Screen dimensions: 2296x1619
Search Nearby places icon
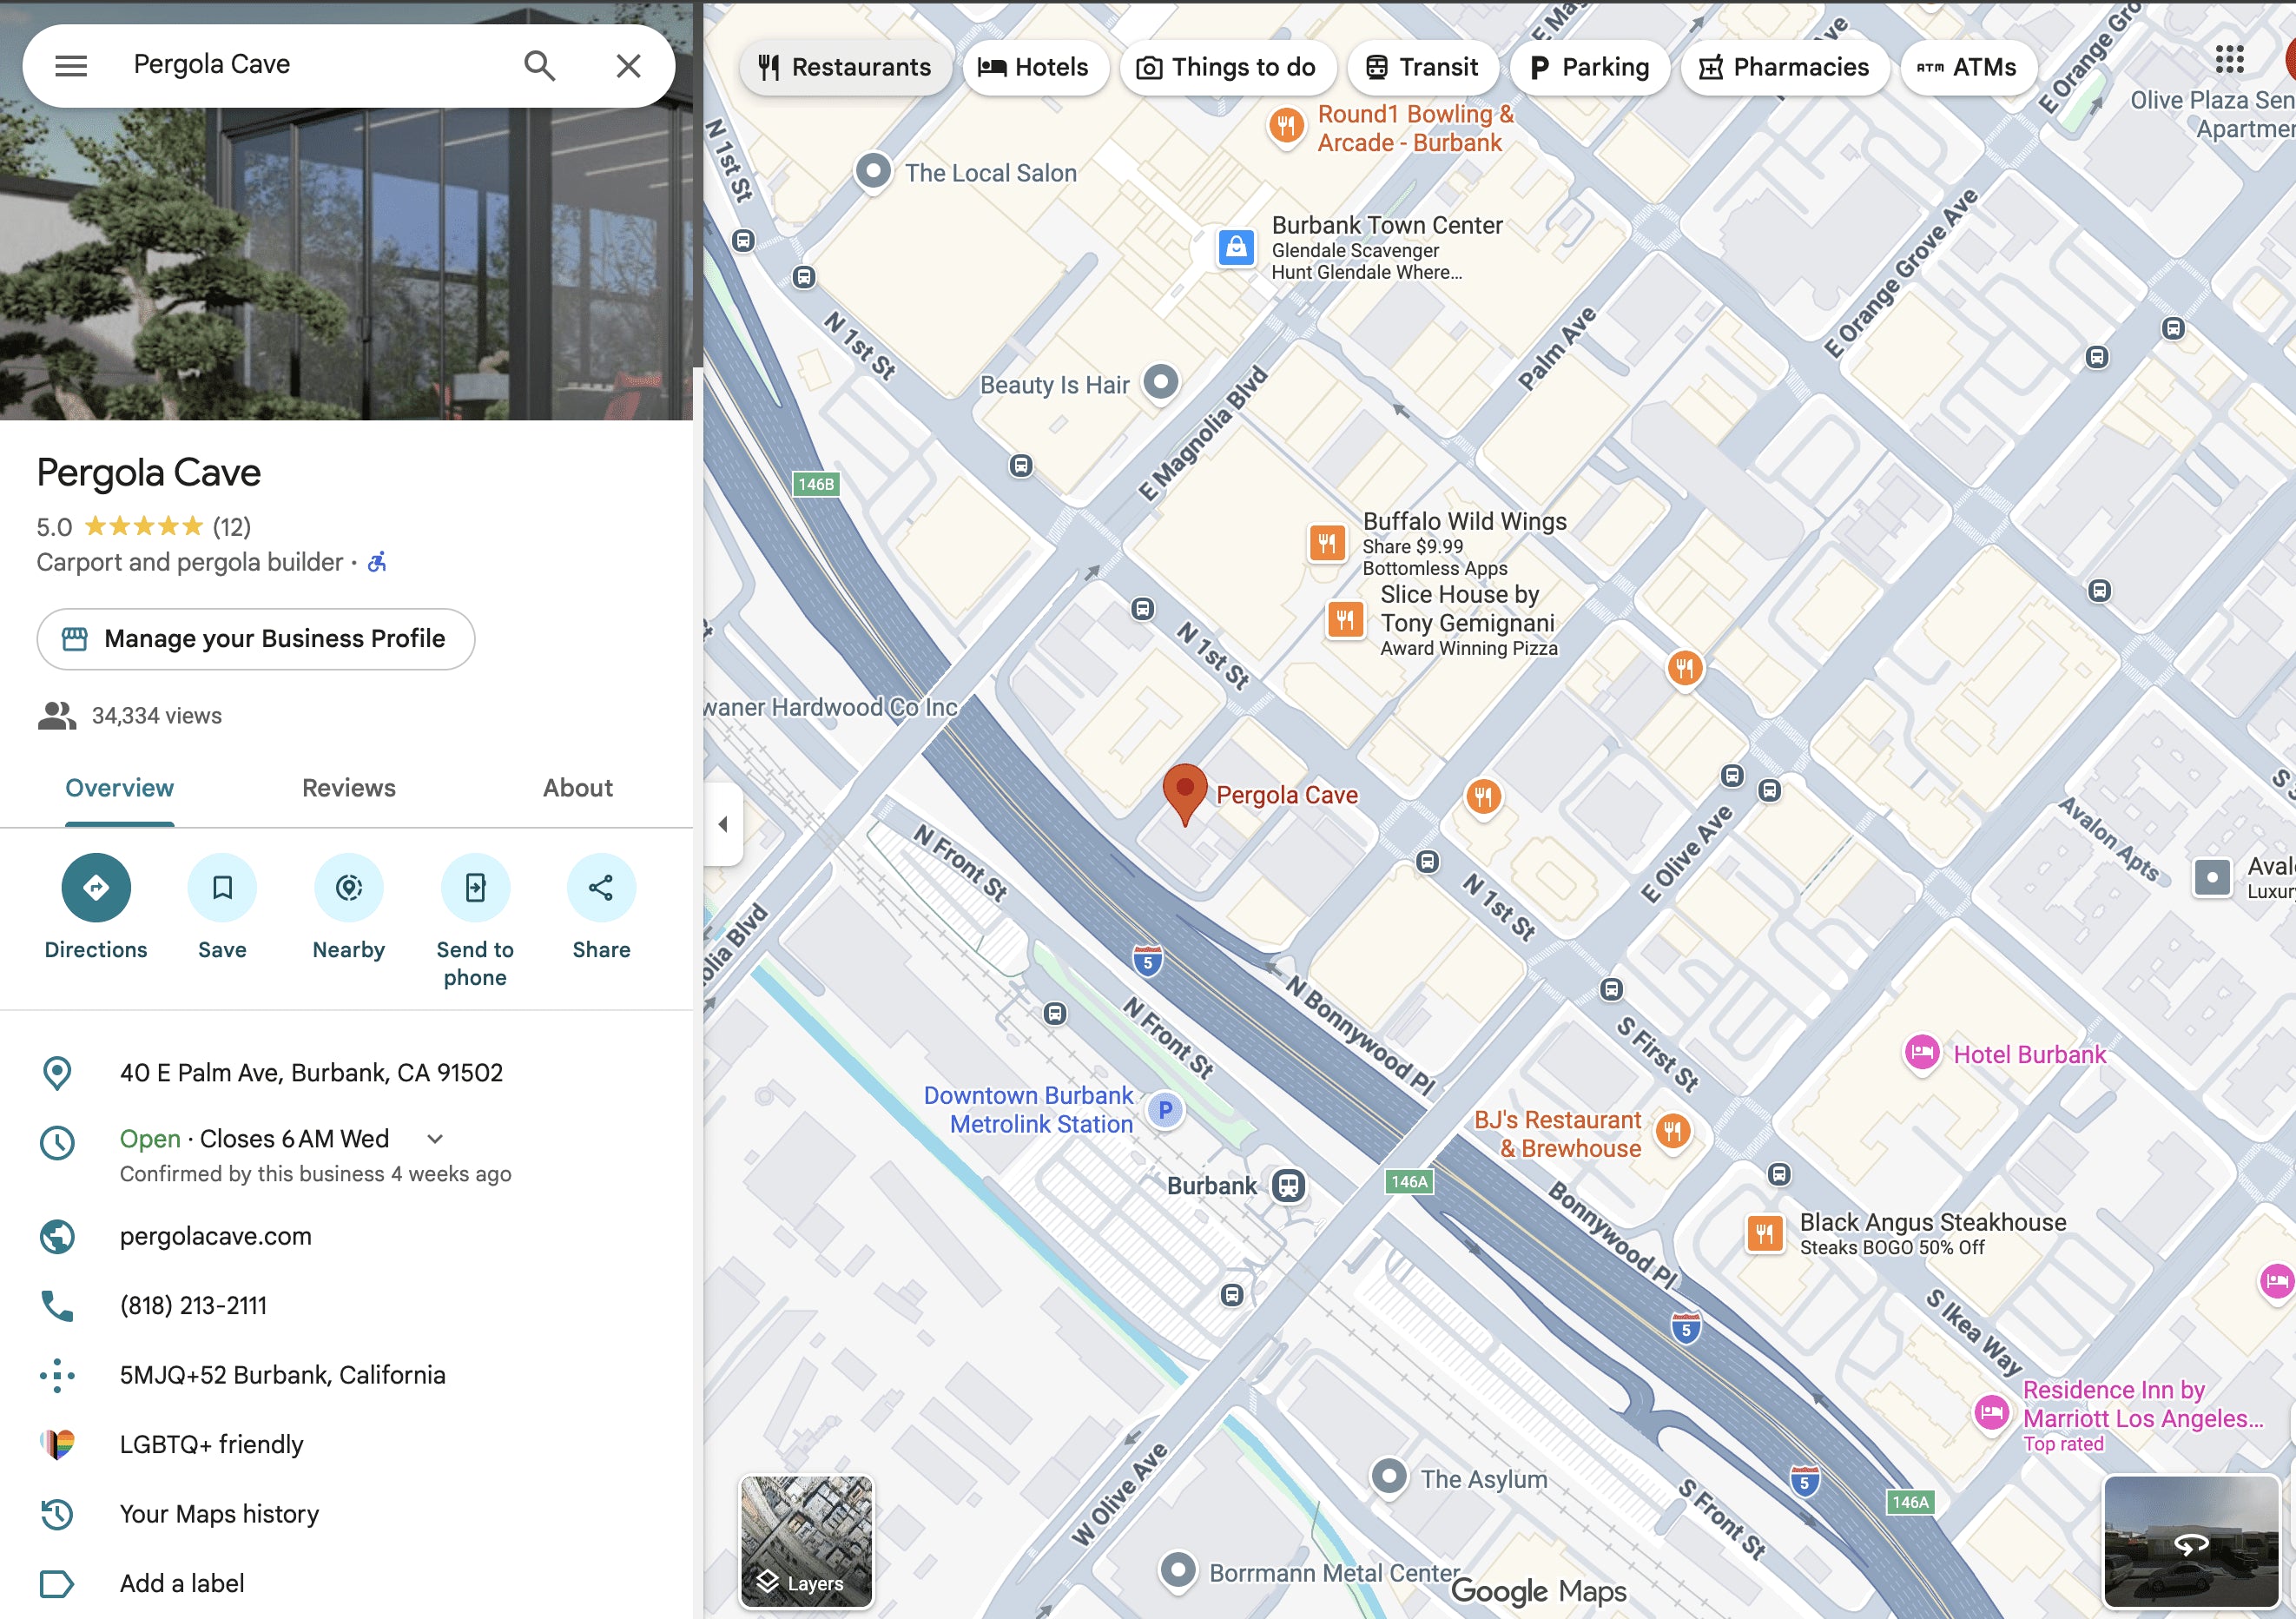tap(348, 887)
